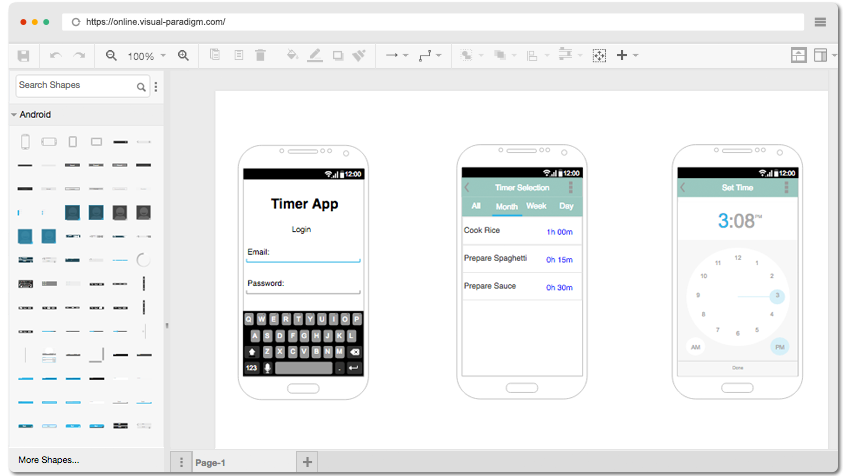Add a new page with plus button
The height and width of the screenshot is (476, 848).
[x=307, y=462]
